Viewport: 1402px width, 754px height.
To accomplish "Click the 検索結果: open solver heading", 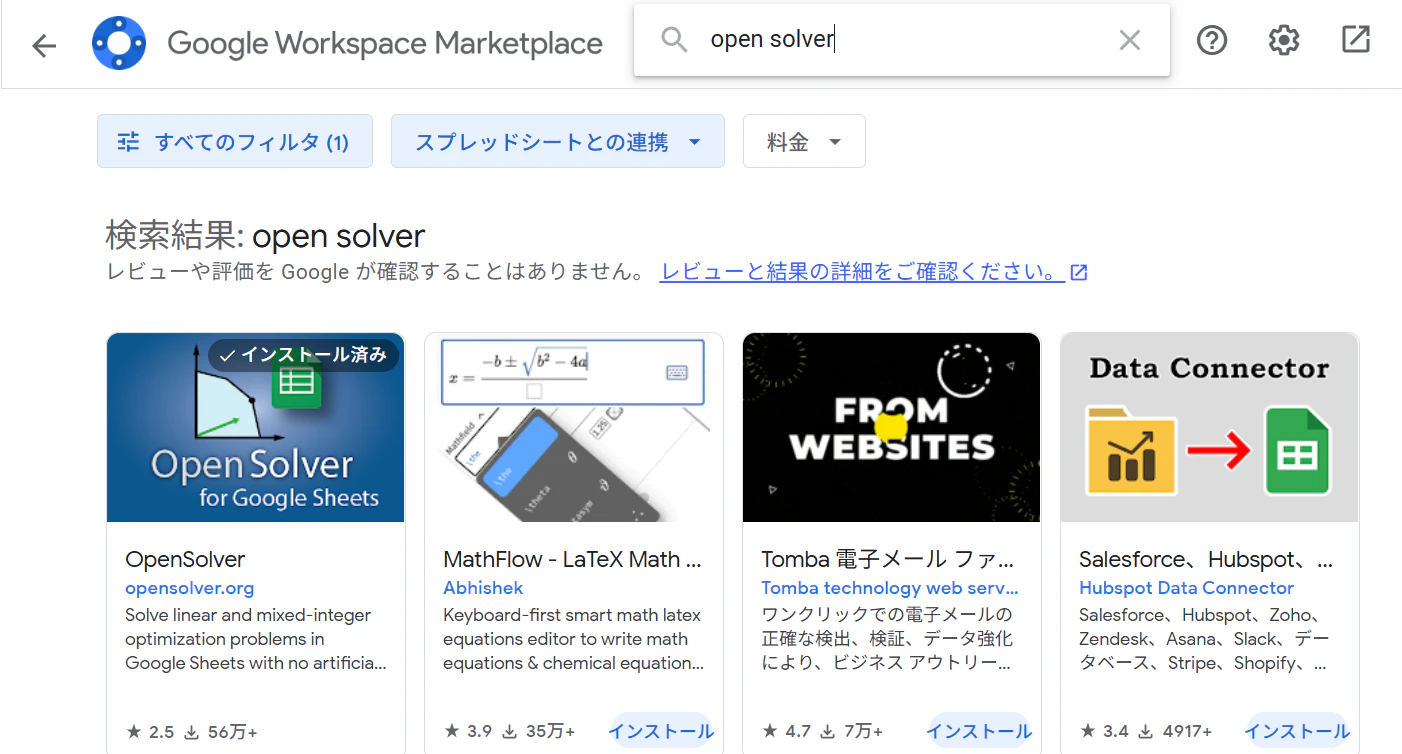I will 265,236.
